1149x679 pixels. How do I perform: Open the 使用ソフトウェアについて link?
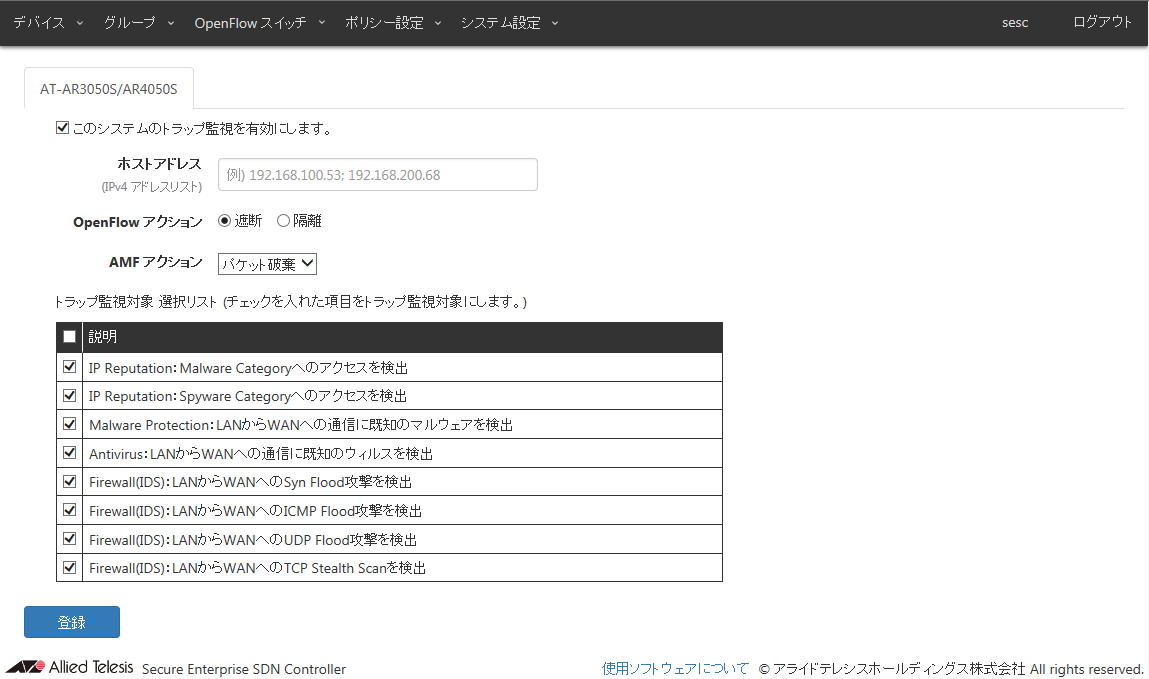pyautogui.click(x=675, y=669)
